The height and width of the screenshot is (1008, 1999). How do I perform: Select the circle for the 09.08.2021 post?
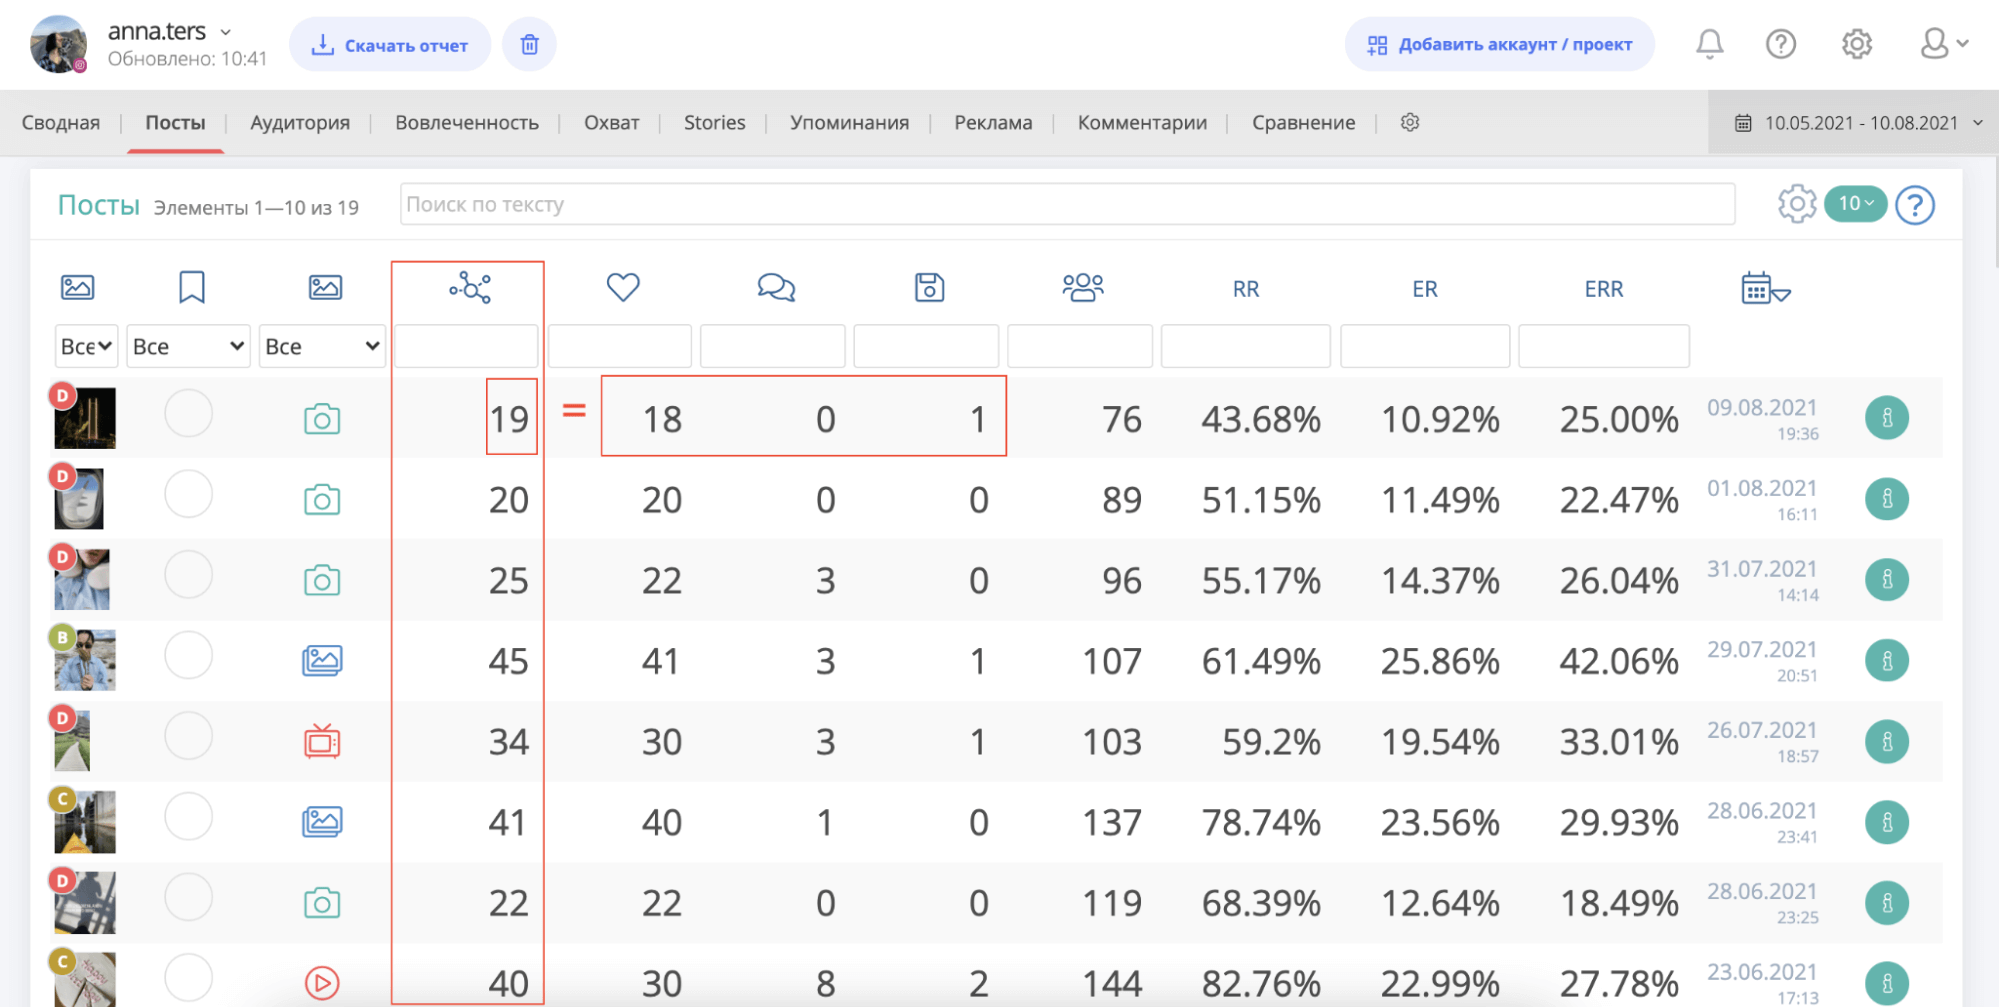[x=188, y=414]
